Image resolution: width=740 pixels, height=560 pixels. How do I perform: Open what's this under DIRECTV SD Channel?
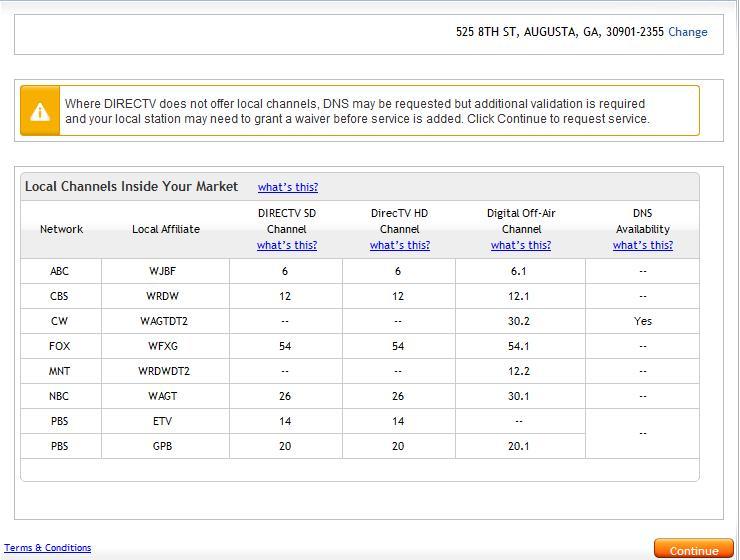click(287, 245)
